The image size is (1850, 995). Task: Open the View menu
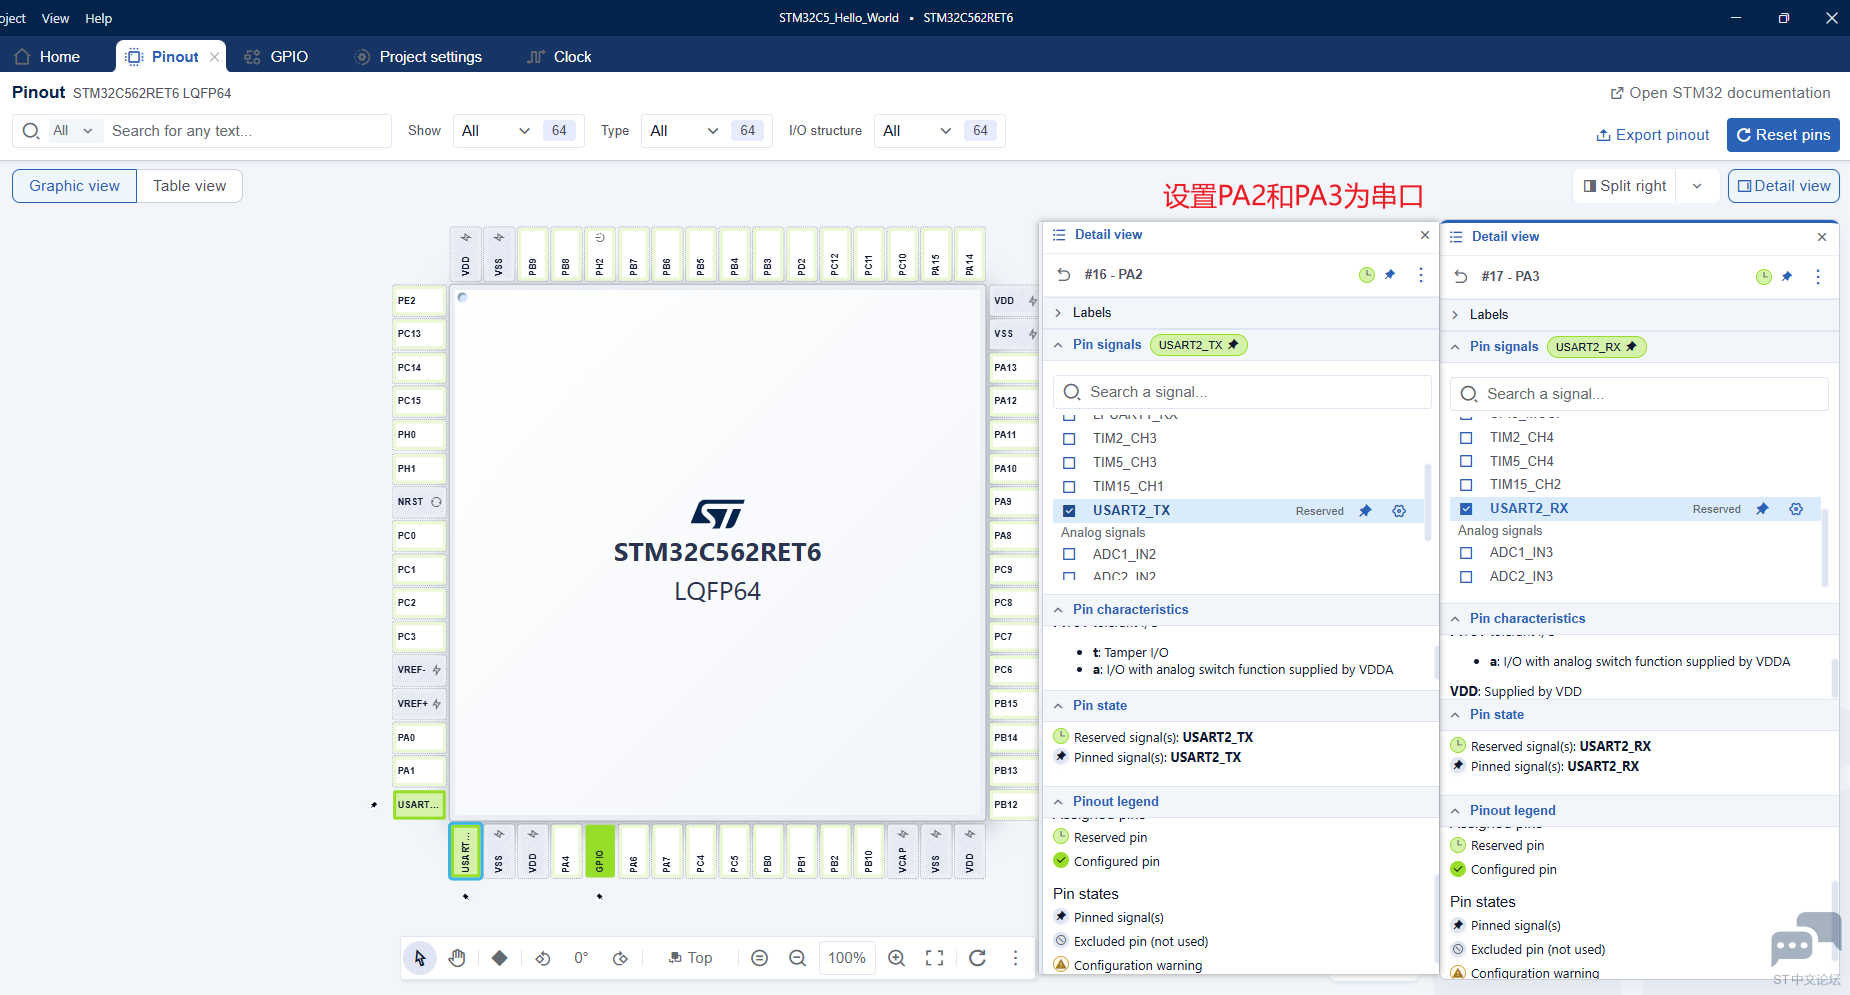click(x=55, y=18)
